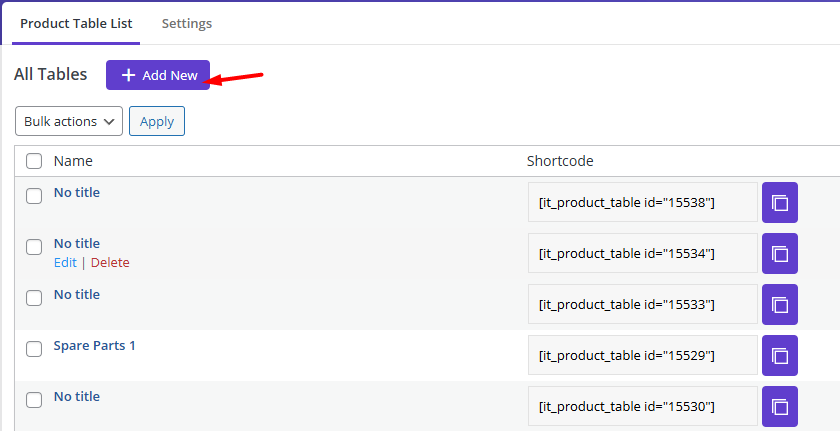Select the checkbox for table id 15530 row
Viewport: 840px width, 431px height.
pos(34,399)
